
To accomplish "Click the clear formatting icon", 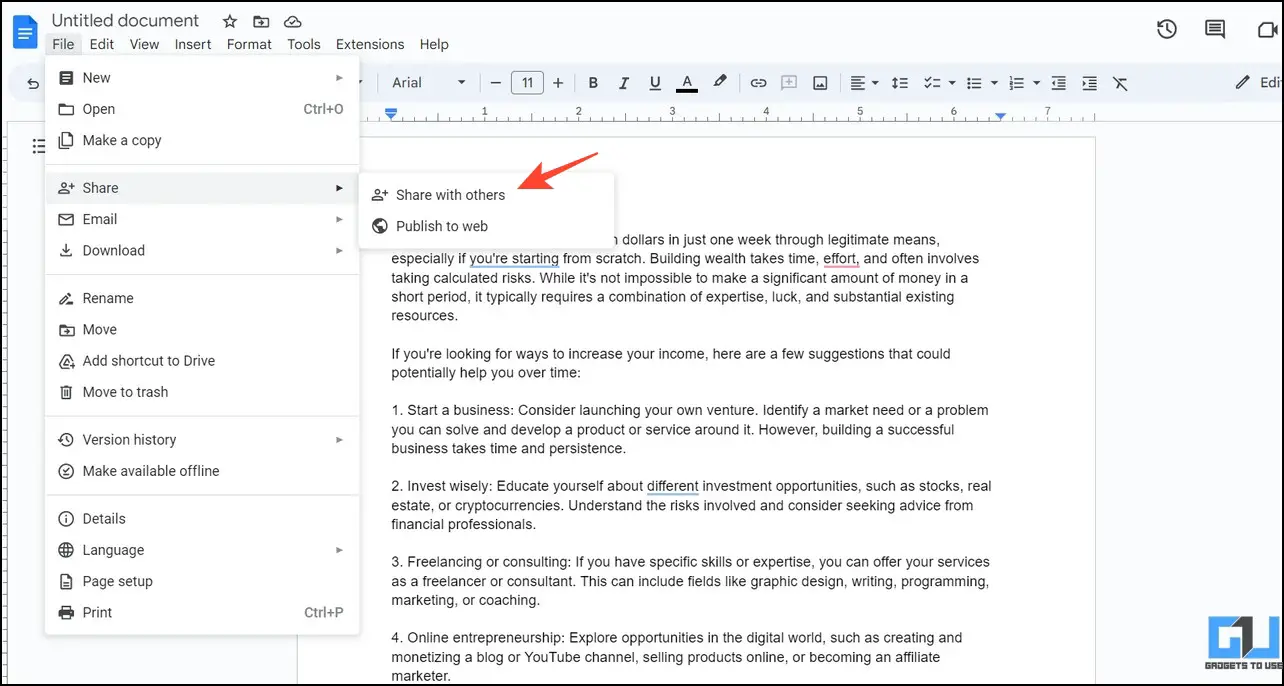I will [1120, 83].
